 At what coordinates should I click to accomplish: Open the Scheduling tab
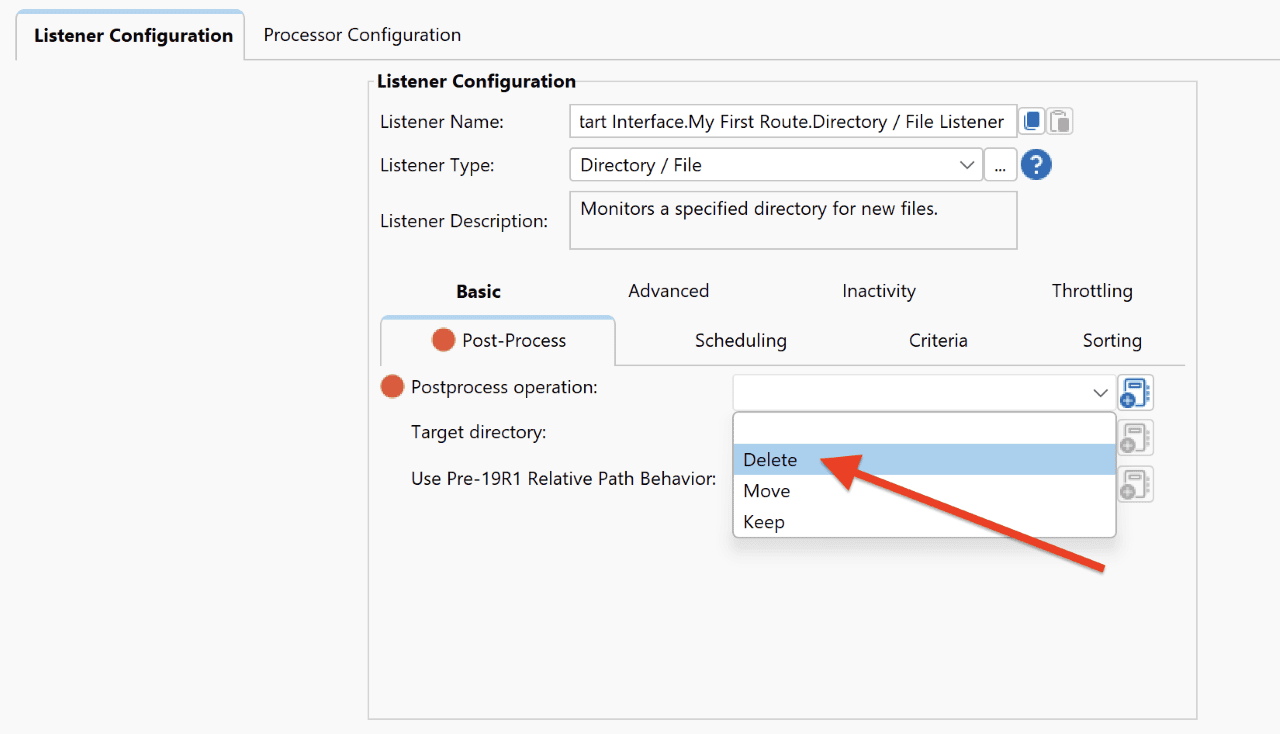point(741,341)
